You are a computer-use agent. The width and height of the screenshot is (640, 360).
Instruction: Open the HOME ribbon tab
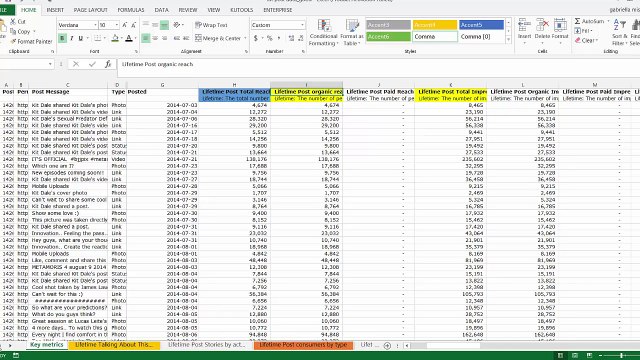(x=28, y=10)
